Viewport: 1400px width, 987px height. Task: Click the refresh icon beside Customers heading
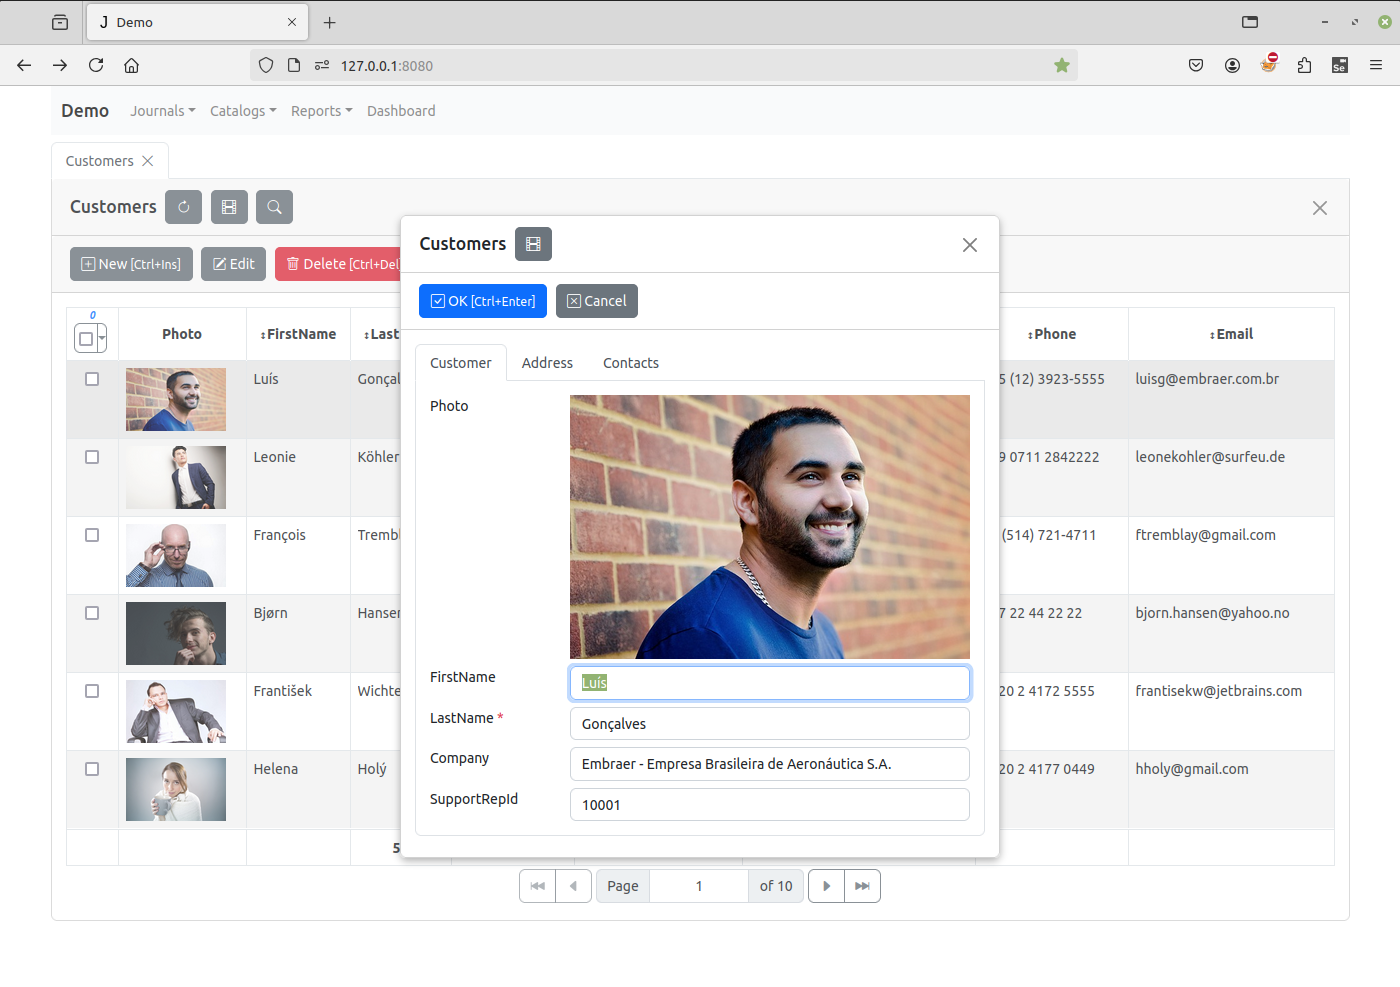pyautogui.click(x=183, y=207)
